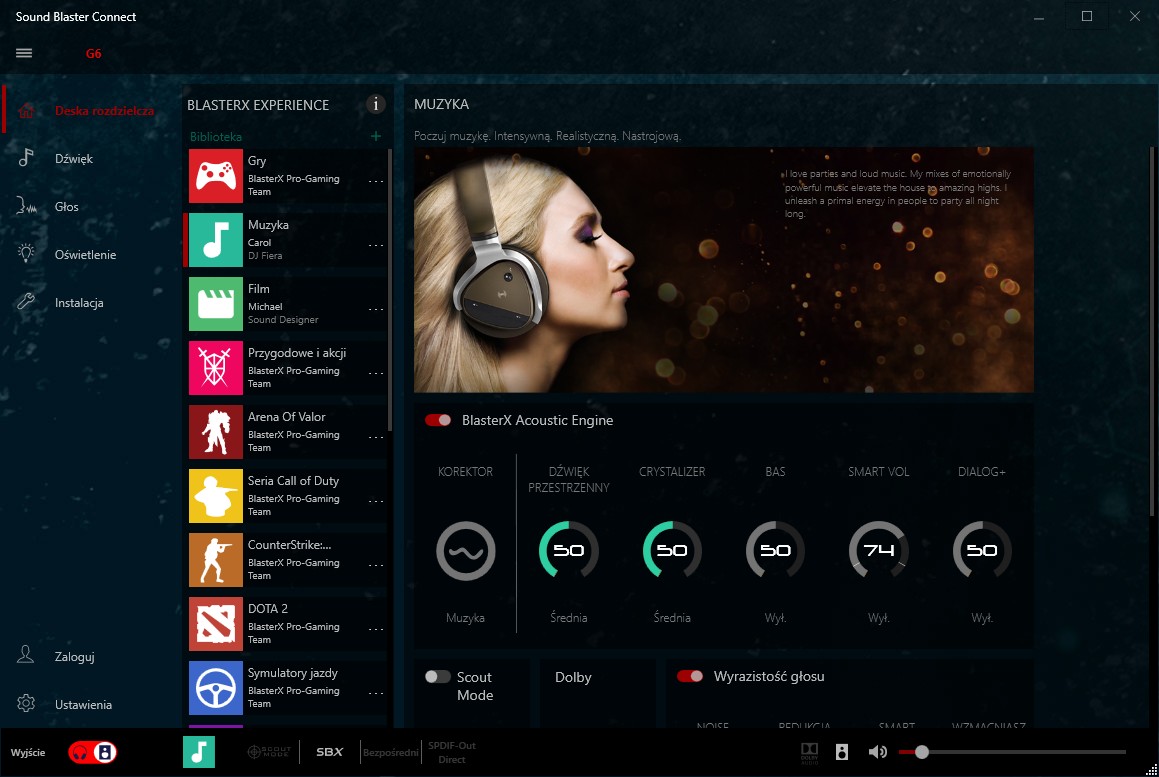This screenshot has width=1159, height=777.
Task: Click the Dialog+ dial showing 50
Action: 982,551
